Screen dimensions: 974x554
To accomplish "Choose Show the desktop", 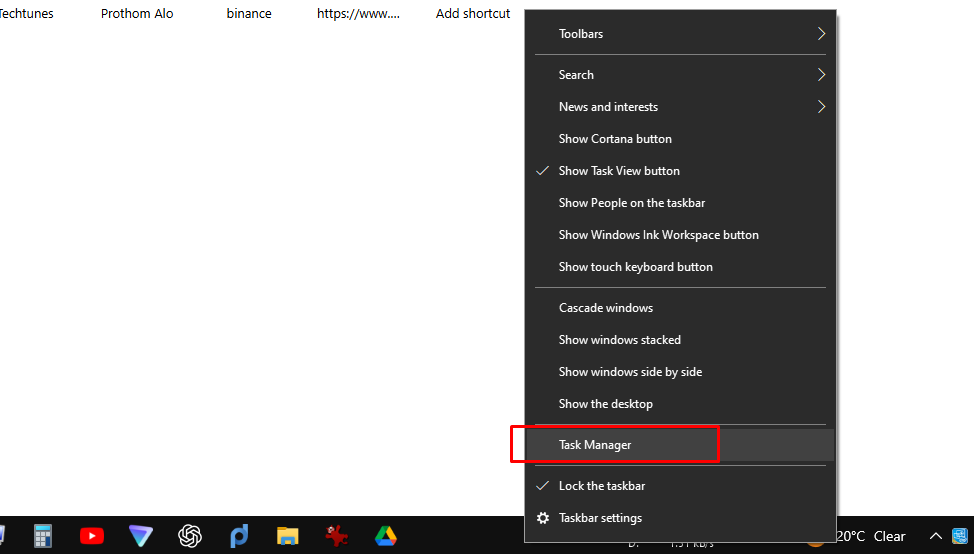I will point(680,404).
